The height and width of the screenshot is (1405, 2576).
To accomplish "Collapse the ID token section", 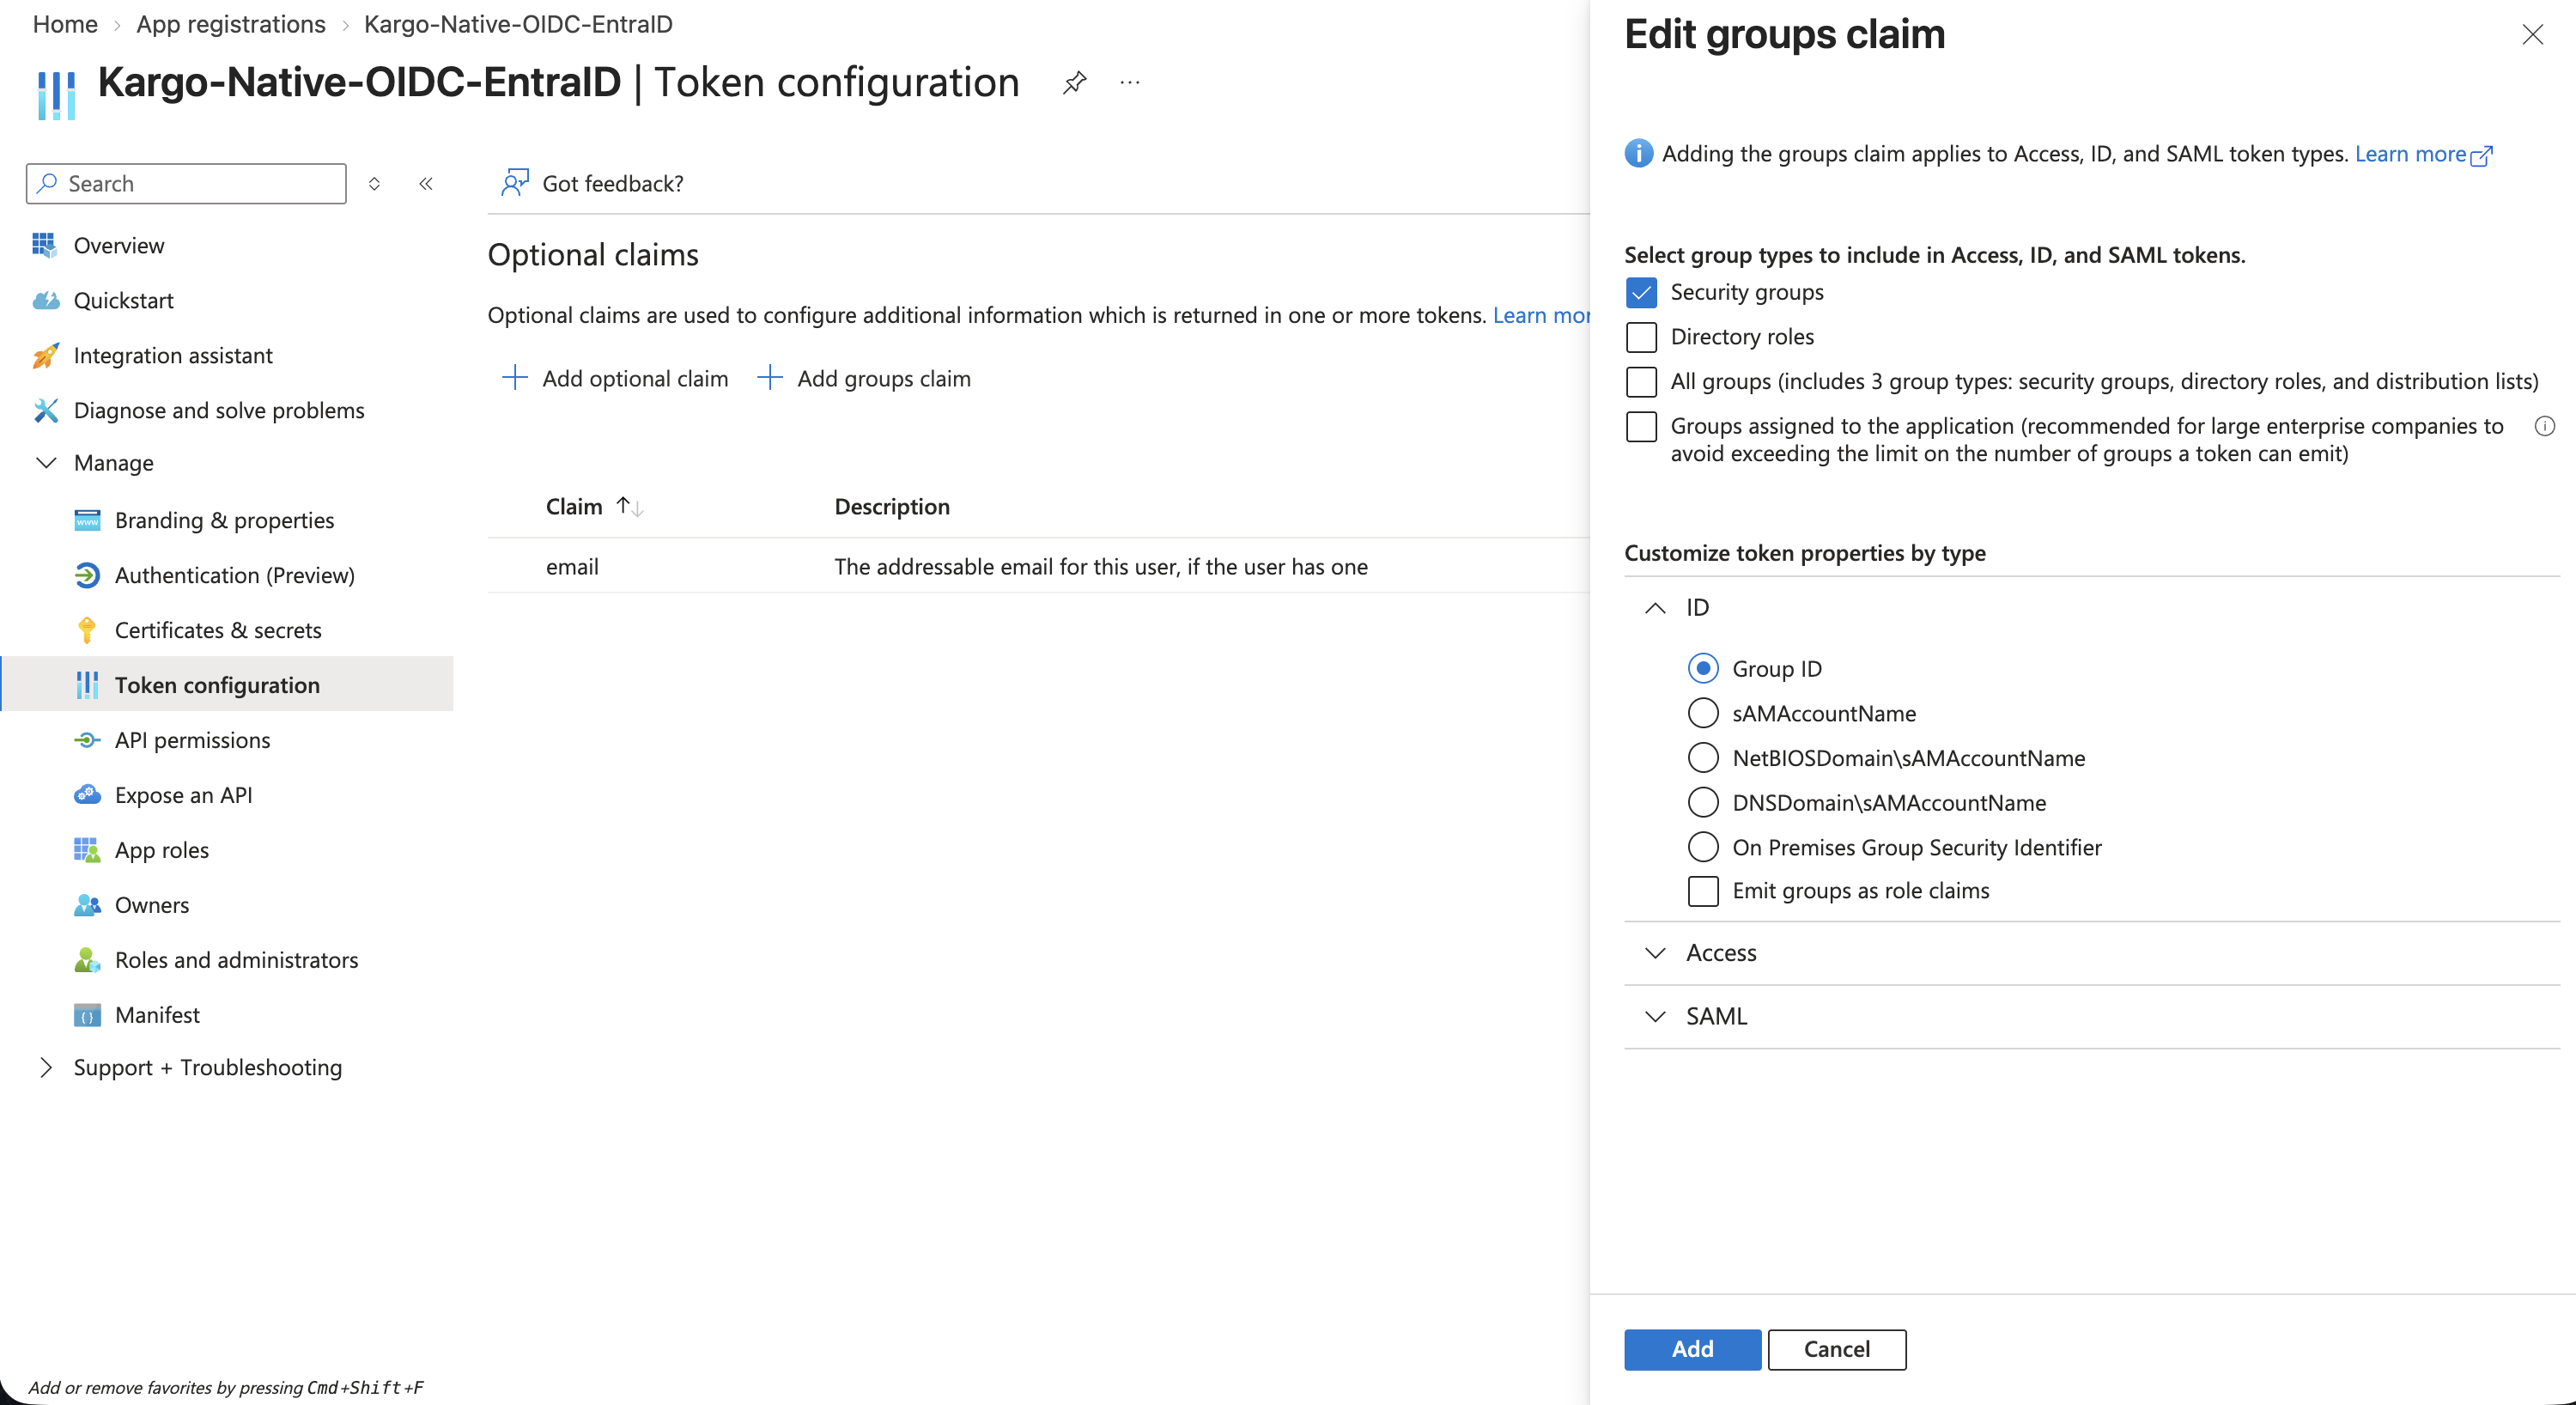I will [1655, 608].
